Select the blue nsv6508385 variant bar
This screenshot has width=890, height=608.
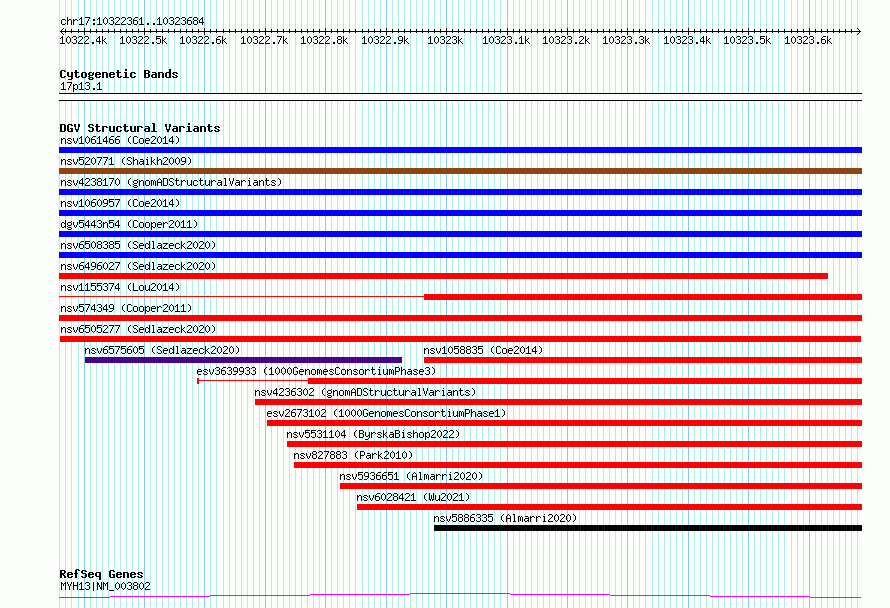tap(460, 255)
